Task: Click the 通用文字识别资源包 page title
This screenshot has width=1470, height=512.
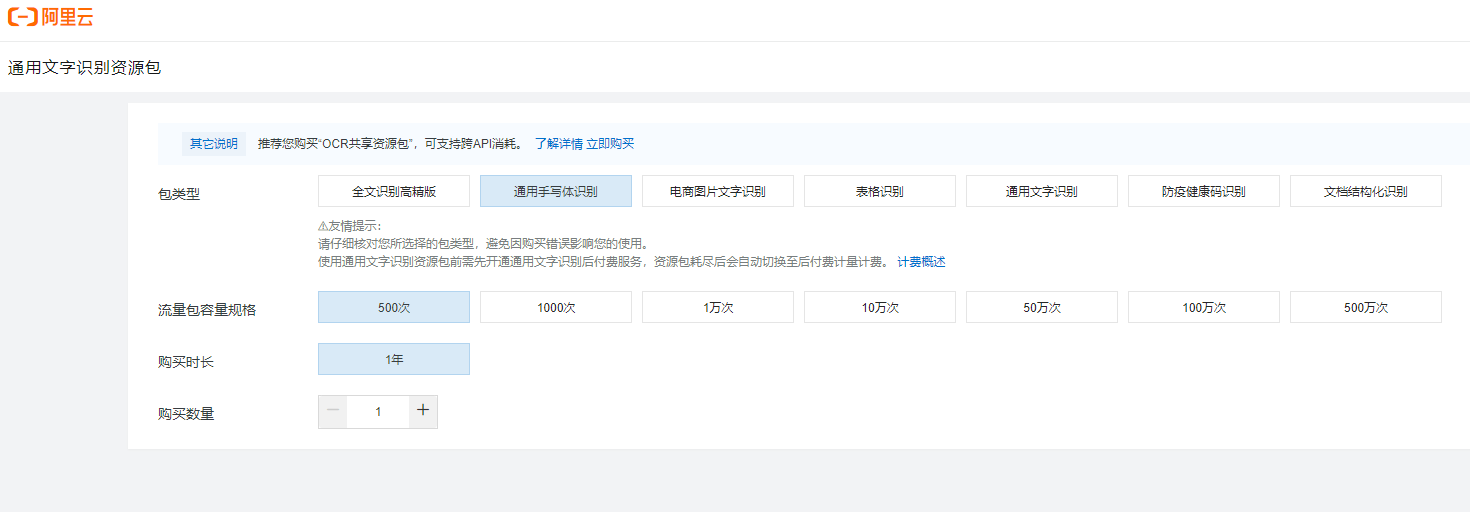Action: click(x=84, y=68)
